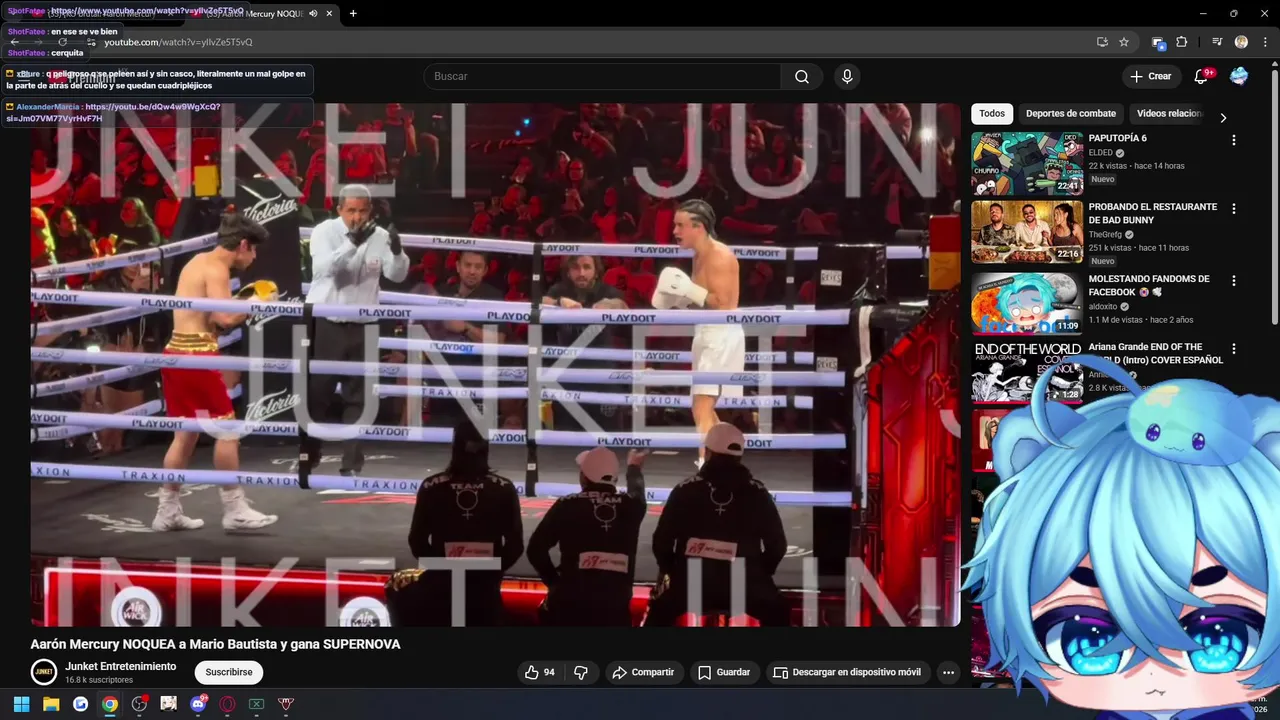Image resolution: width=1280 pixels, height=720 pixels.
Task: Click the Suscribirse button
Action: (229, 672)
